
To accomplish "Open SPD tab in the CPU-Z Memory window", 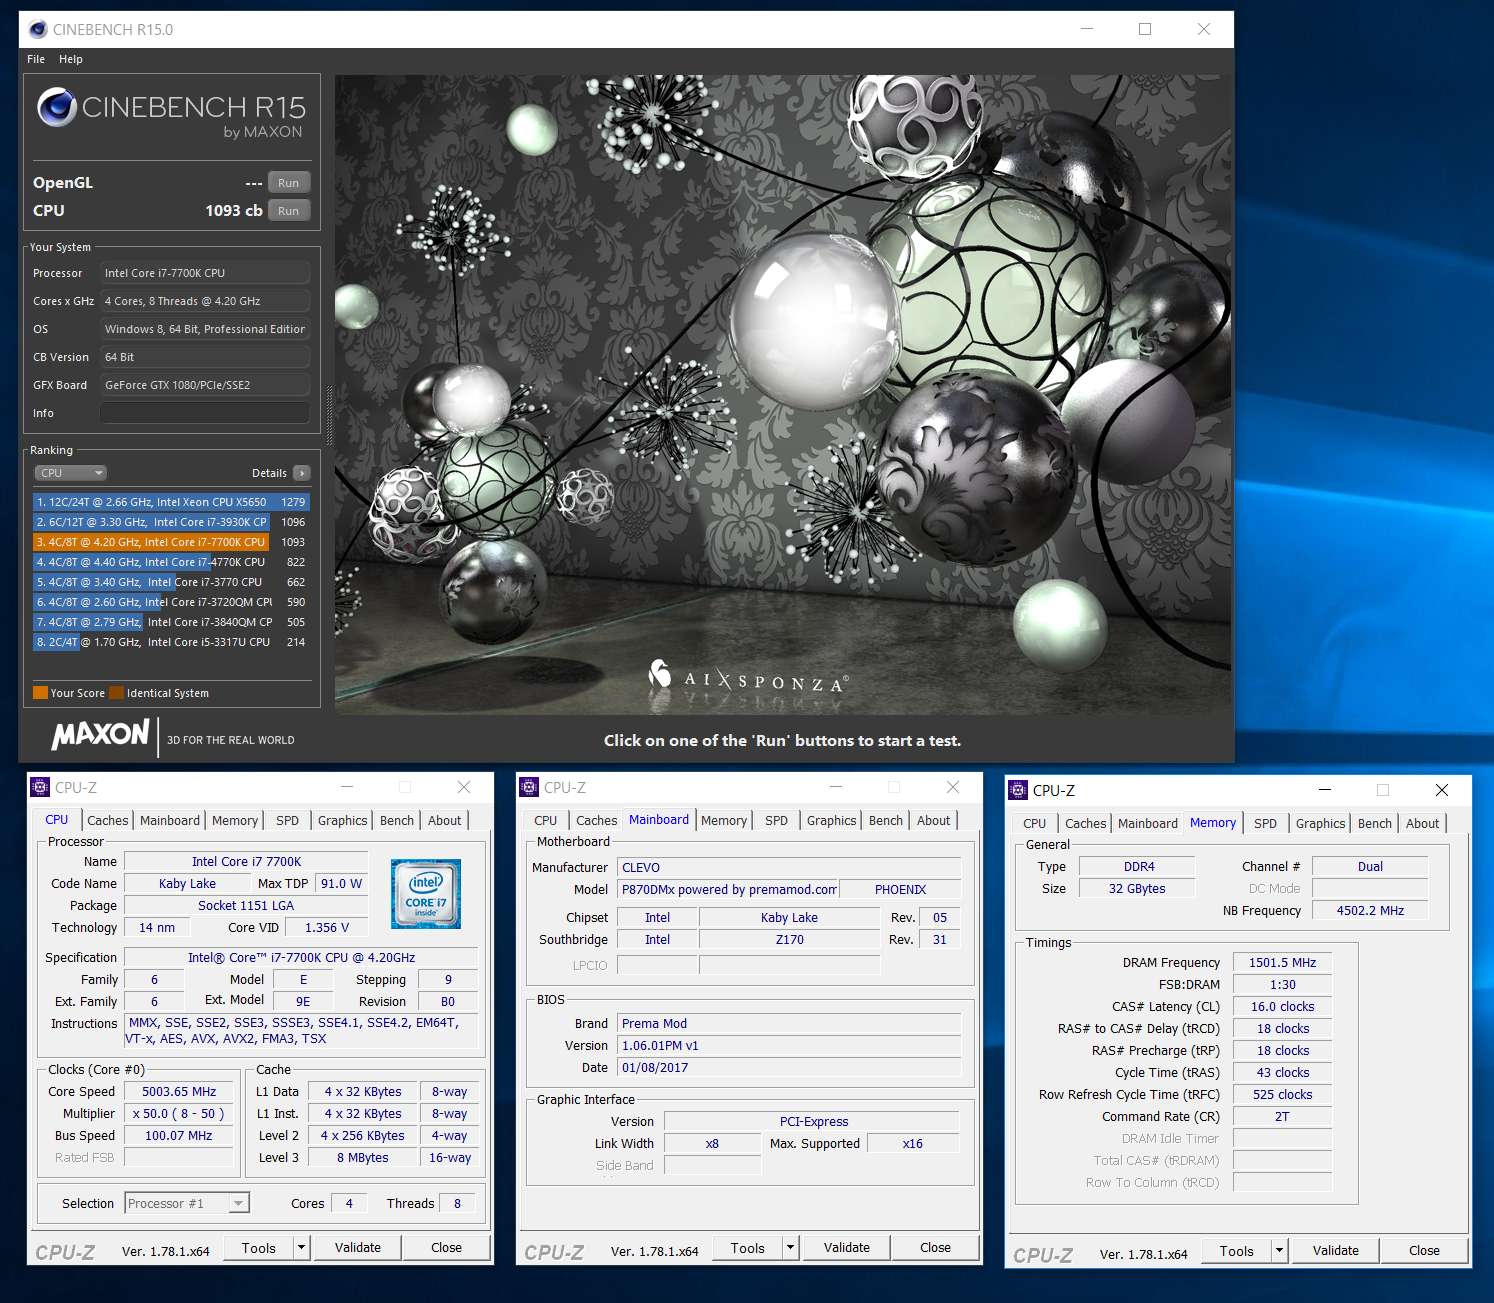I will point(1266,823).
